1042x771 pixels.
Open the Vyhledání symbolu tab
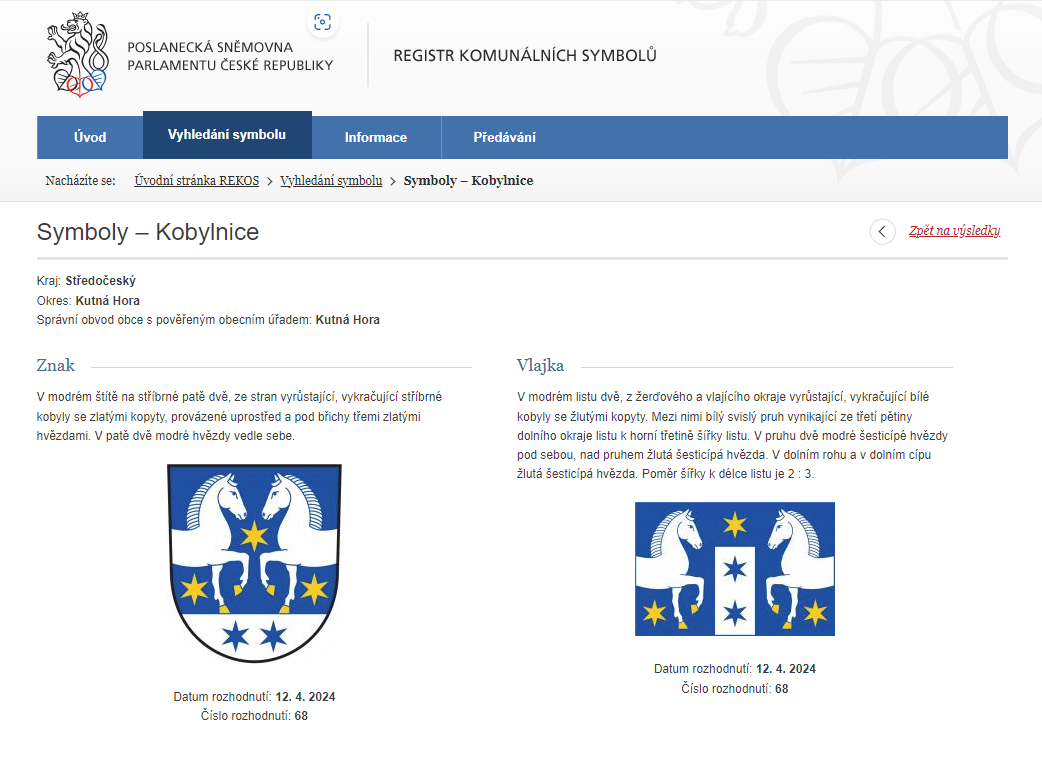pyautogui.click(x=227, y=135)
